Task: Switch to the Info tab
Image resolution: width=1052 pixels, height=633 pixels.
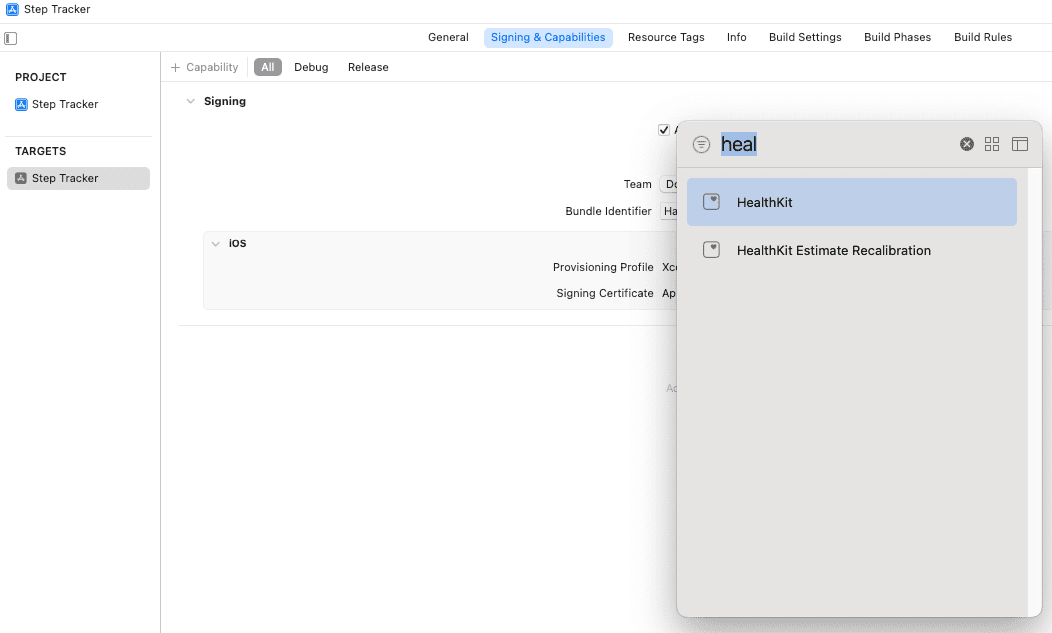Action: click(x=736, y=37)
